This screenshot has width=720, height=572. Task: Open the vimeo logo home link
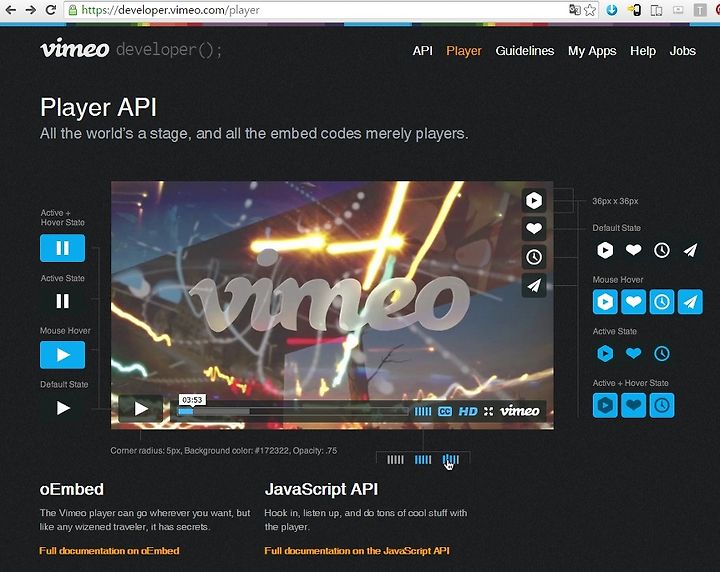tap(74, 48)
